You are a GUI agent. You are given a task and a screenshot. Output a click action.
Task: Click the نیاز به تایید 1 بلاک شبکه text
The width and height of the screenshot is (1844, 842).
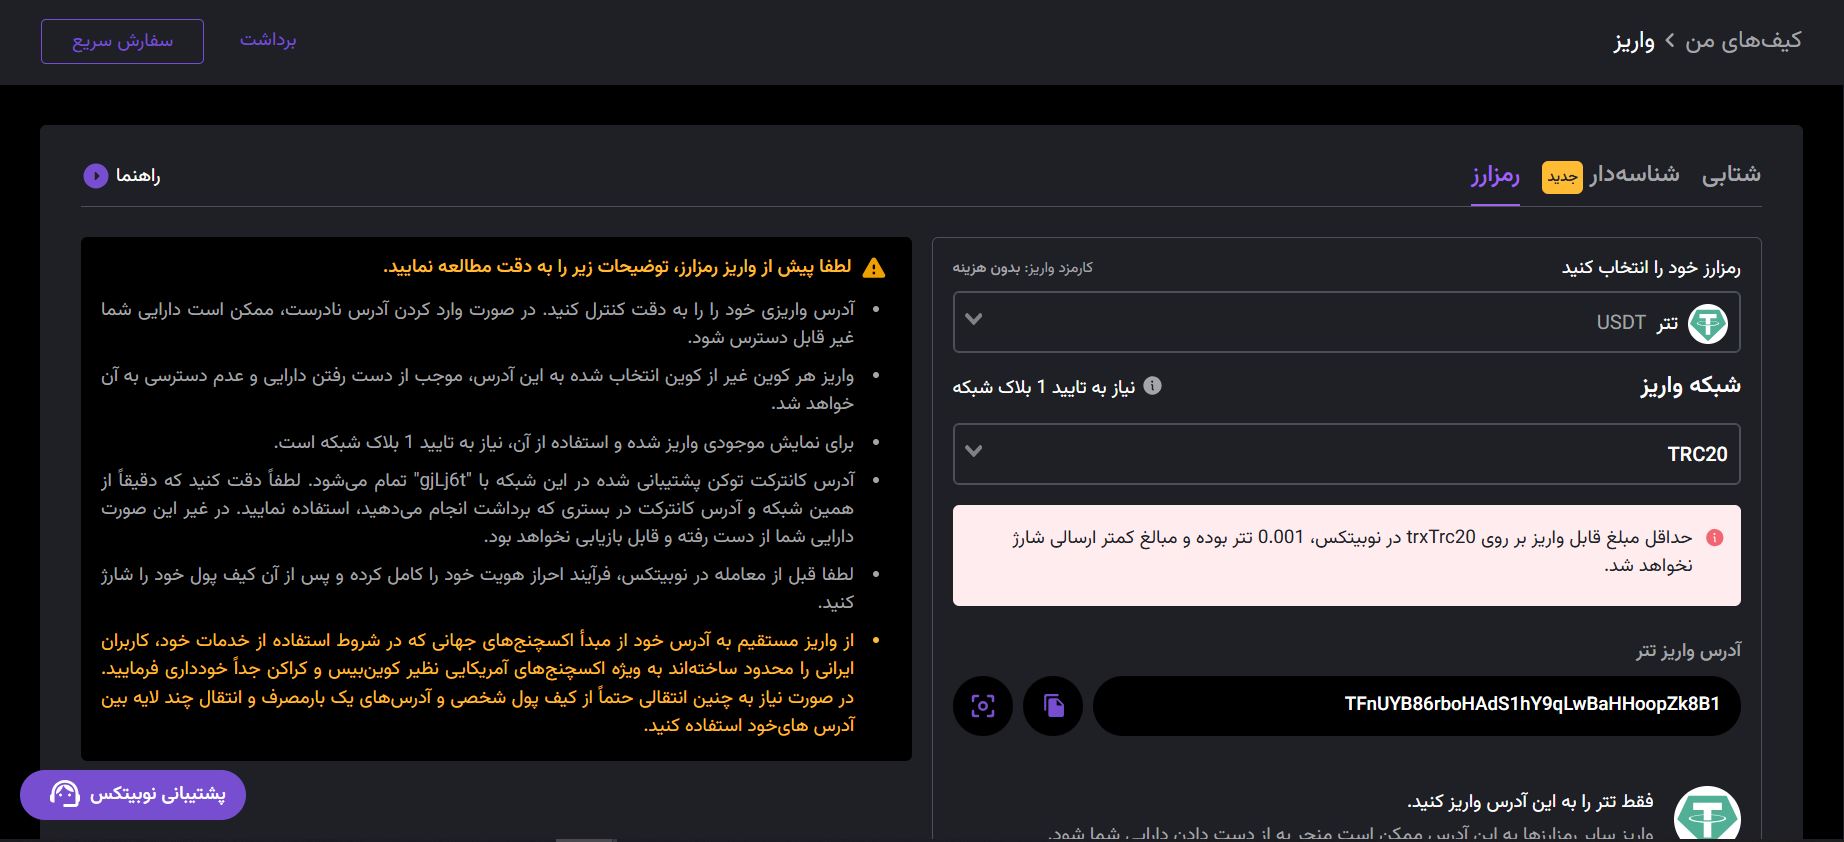pyautogui.click(x=1044, y=387)
